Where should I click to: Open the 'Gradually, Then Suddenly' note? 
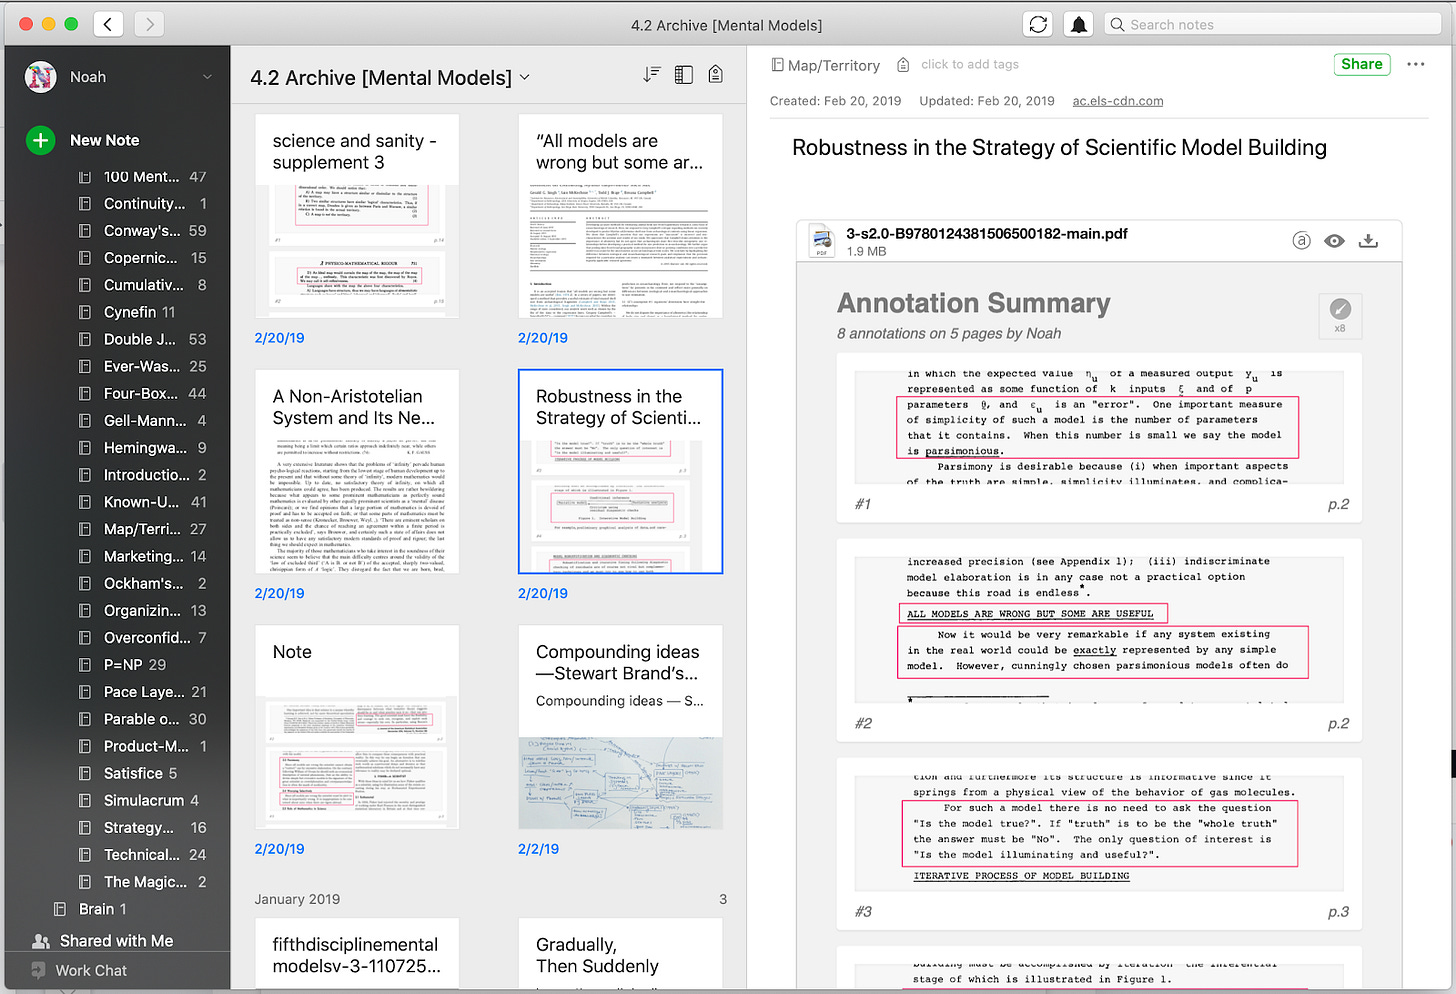pos(620,955)
